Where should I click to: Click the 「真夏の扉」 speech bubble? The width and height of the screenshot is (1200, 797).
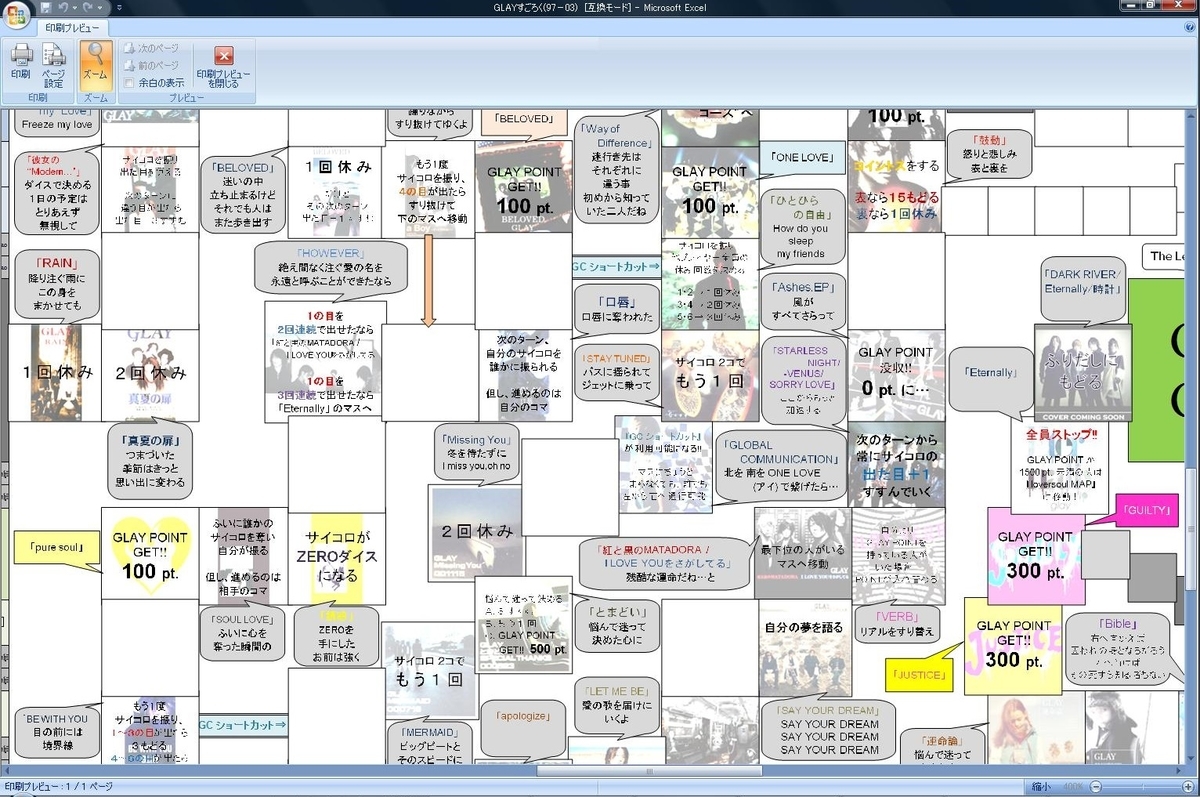(150, 460)
